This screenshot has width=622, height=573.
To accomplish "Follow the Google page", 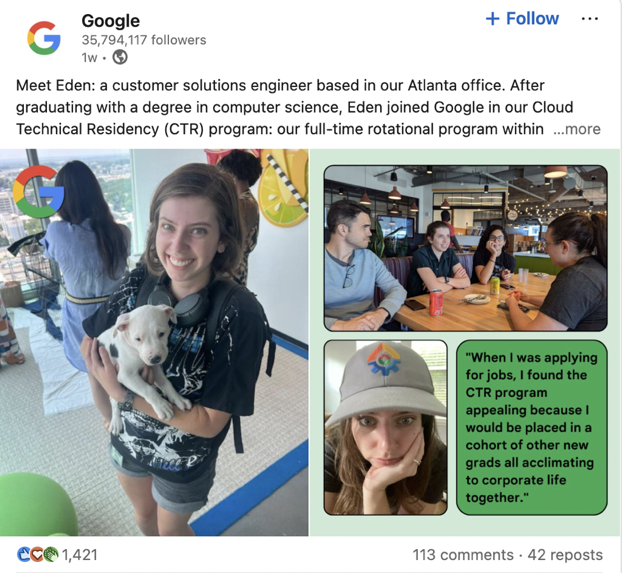I will (522, 19).
